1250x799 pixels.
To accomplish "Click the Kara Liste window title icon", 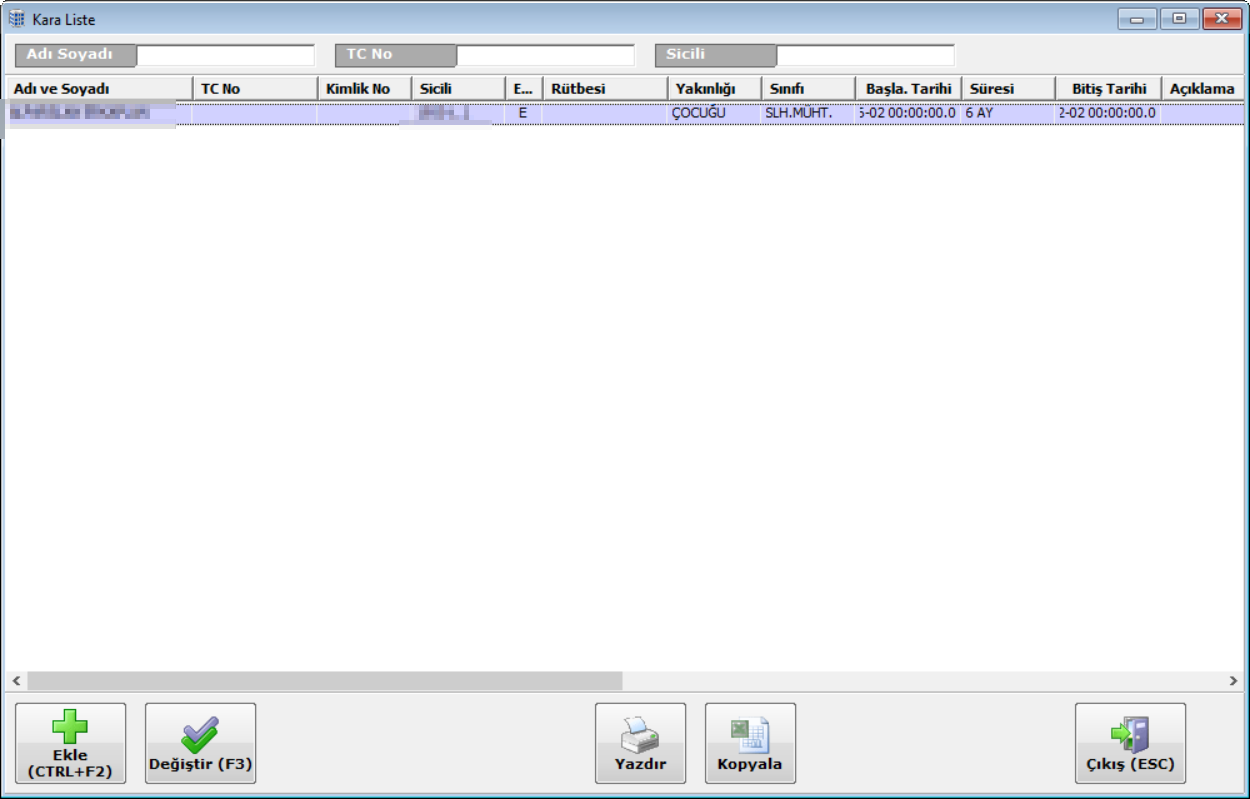I will pos(17,19).
